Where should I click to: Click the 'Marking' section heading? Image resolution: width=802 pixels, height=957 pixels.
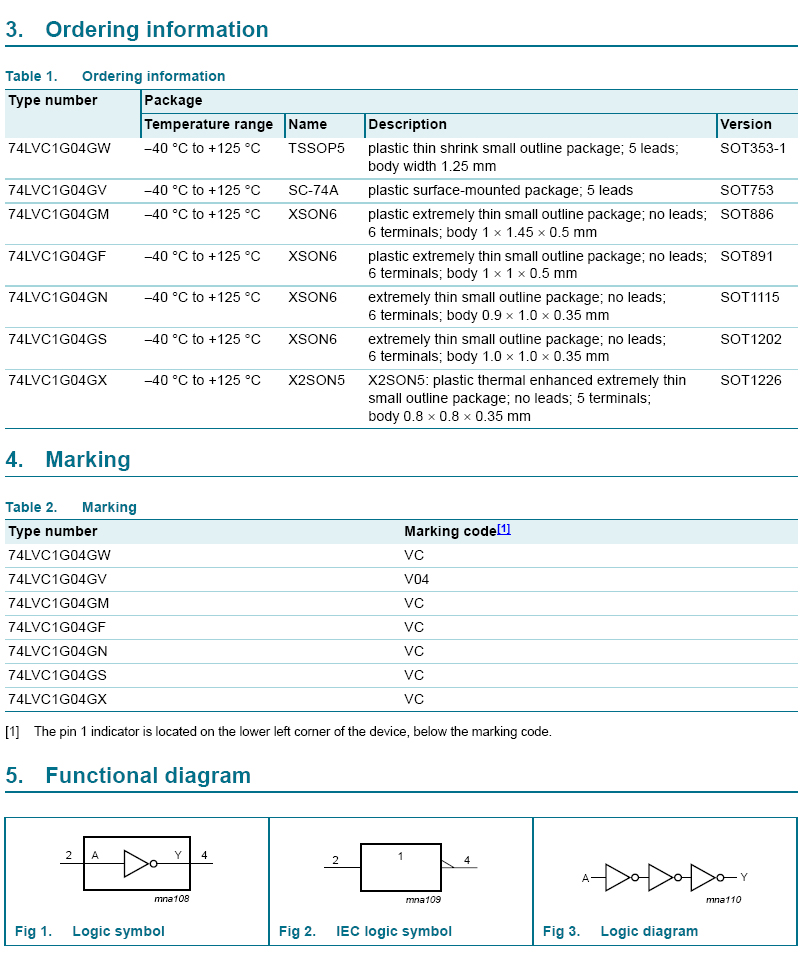click(x=87, y=460)
